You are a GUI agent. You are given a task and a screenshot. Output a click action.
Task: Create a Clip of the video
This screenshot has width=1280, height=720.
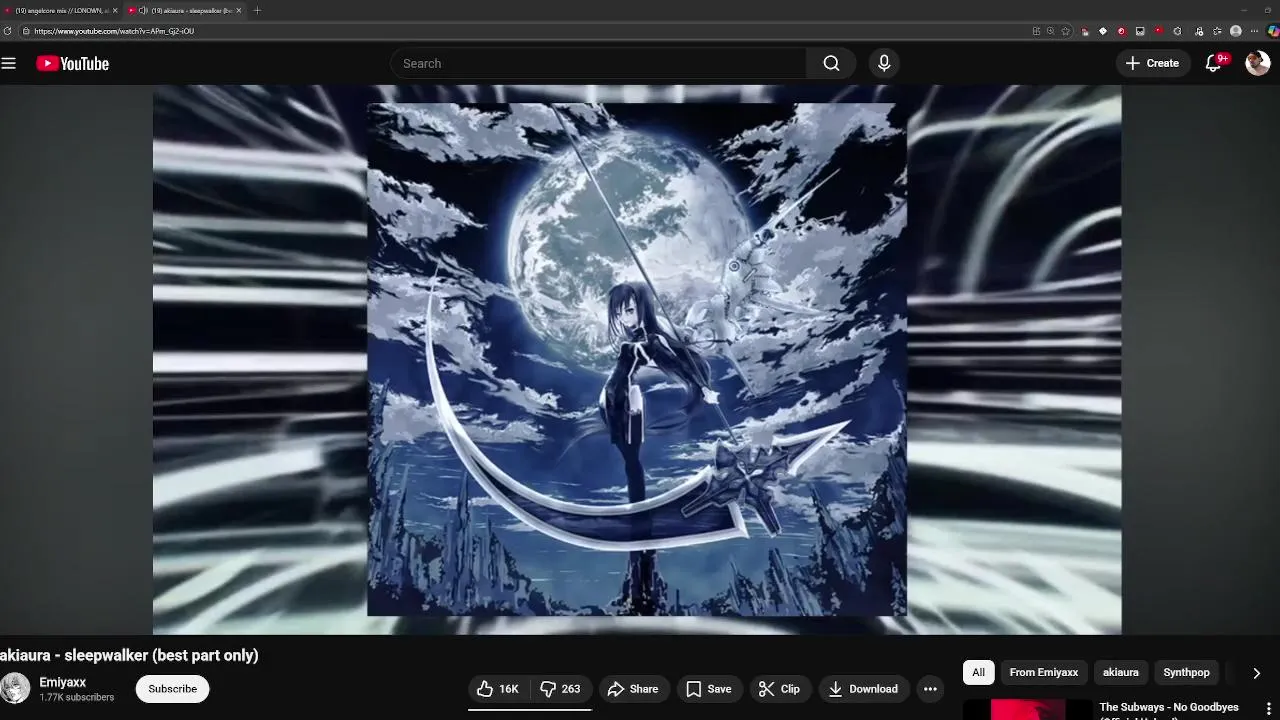click(779, 689)
